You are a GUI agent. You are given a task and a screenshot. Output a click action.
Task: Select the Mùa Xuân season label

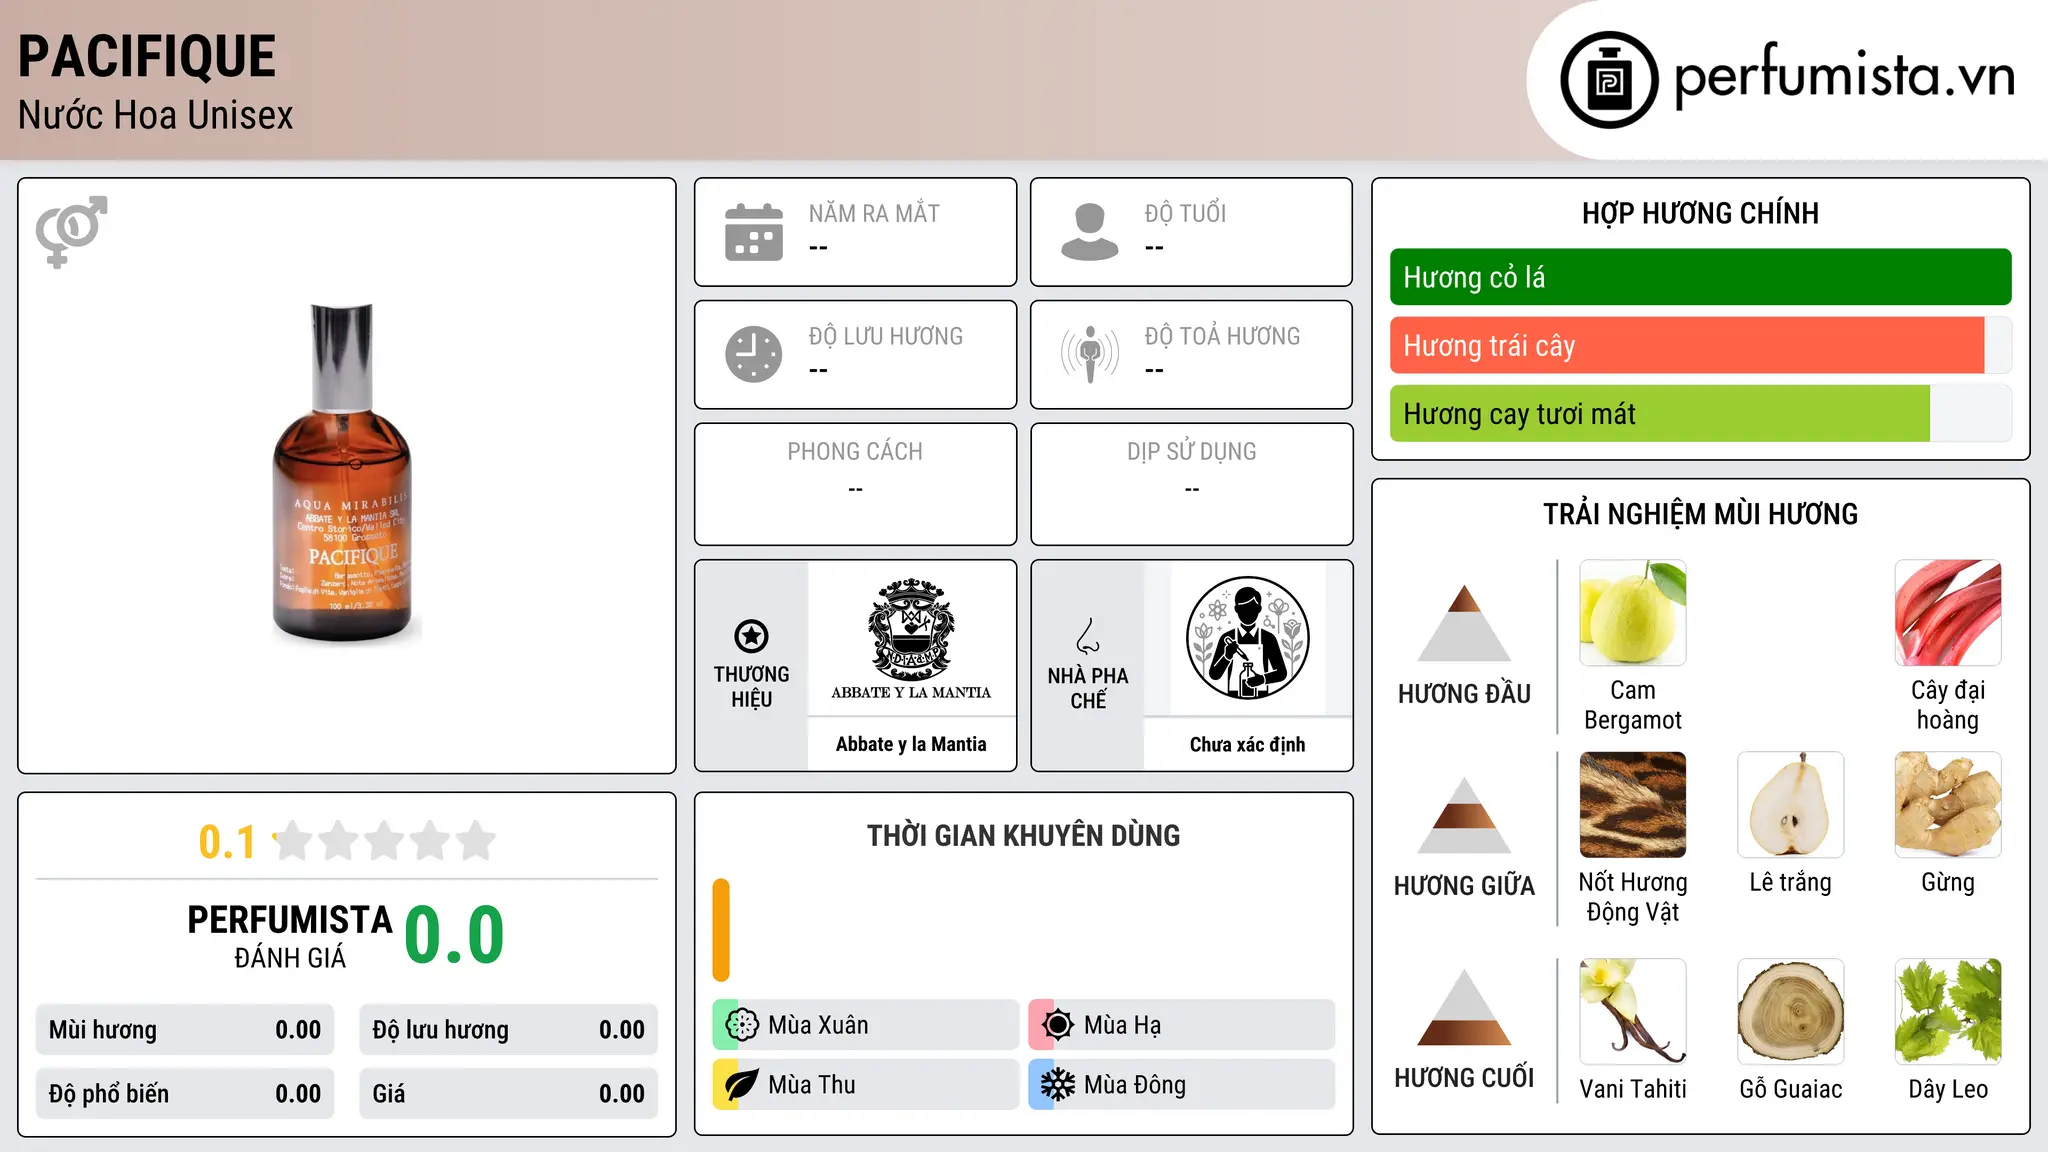pyautogui.click(x=866, y=1025)
